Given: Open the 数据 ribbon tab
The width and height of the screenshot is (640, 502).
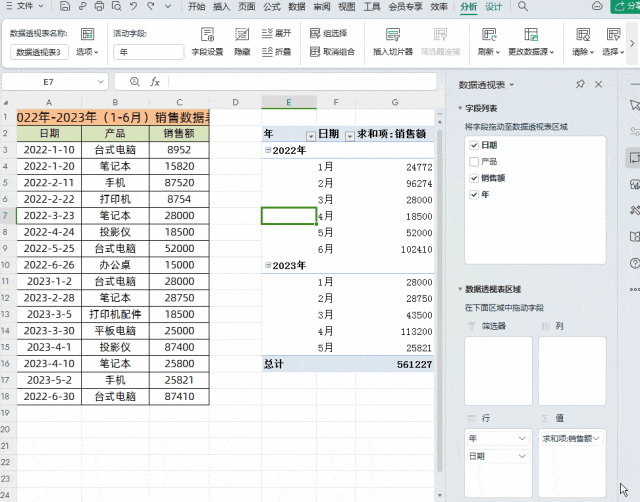Looking at the screenshot, I should (297, 7).
